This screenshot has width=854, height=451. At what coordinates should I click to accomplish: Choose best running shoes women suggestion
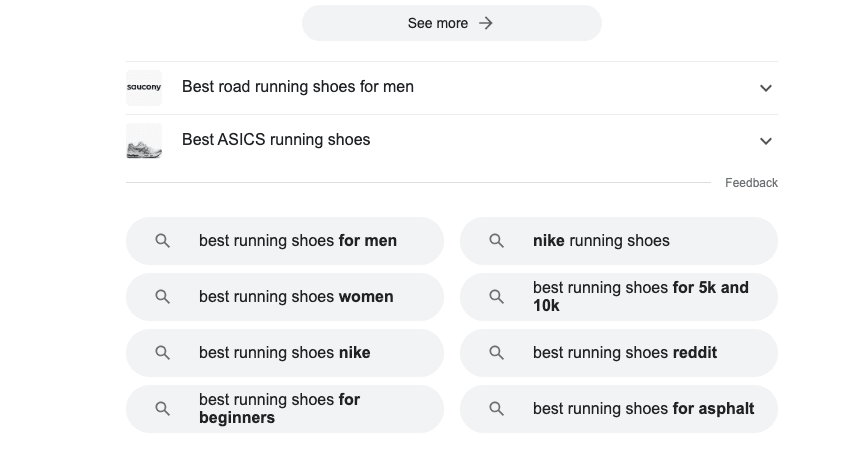pos(285,297)
